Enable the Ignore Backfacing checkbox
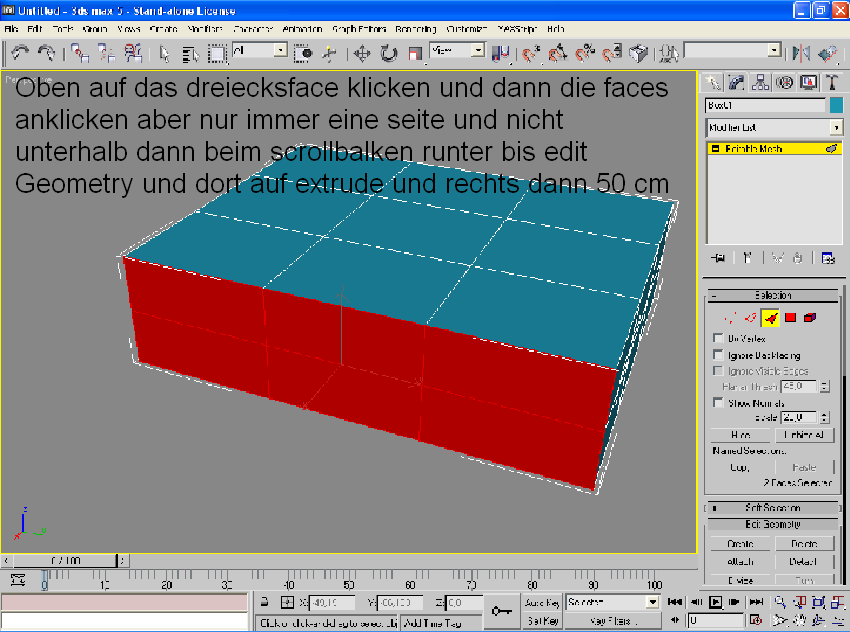 click(x=718, y=355)
